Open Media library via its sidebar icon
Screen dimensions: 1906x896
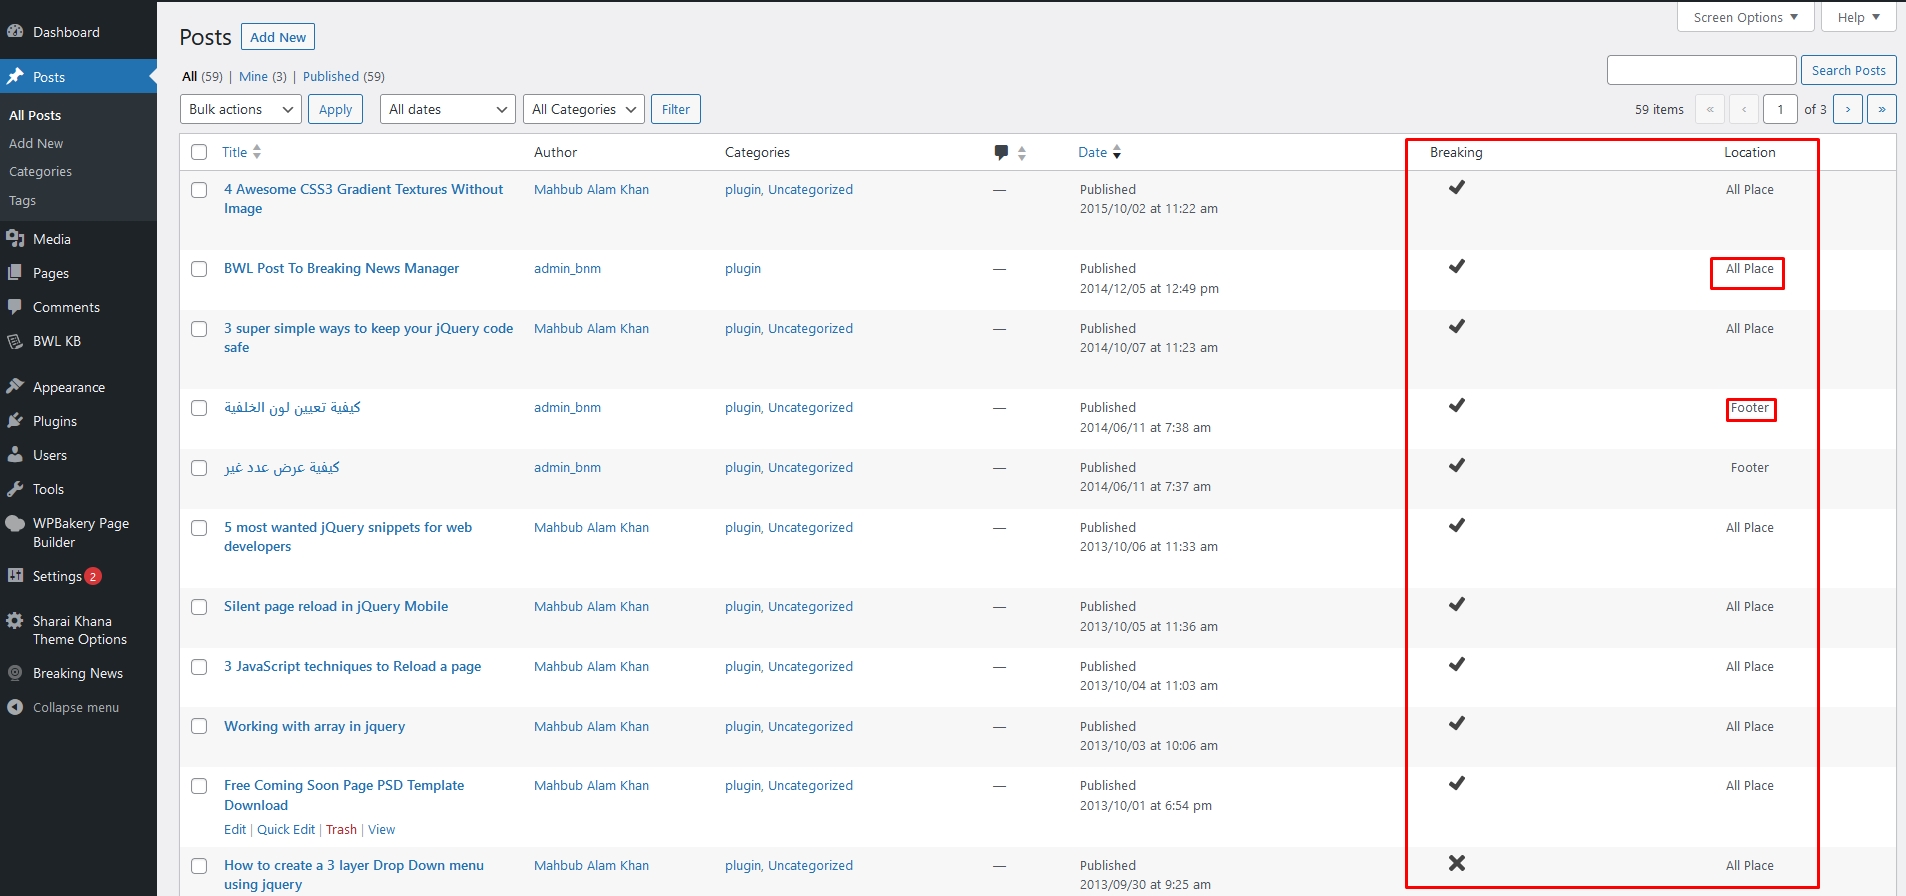15,239
